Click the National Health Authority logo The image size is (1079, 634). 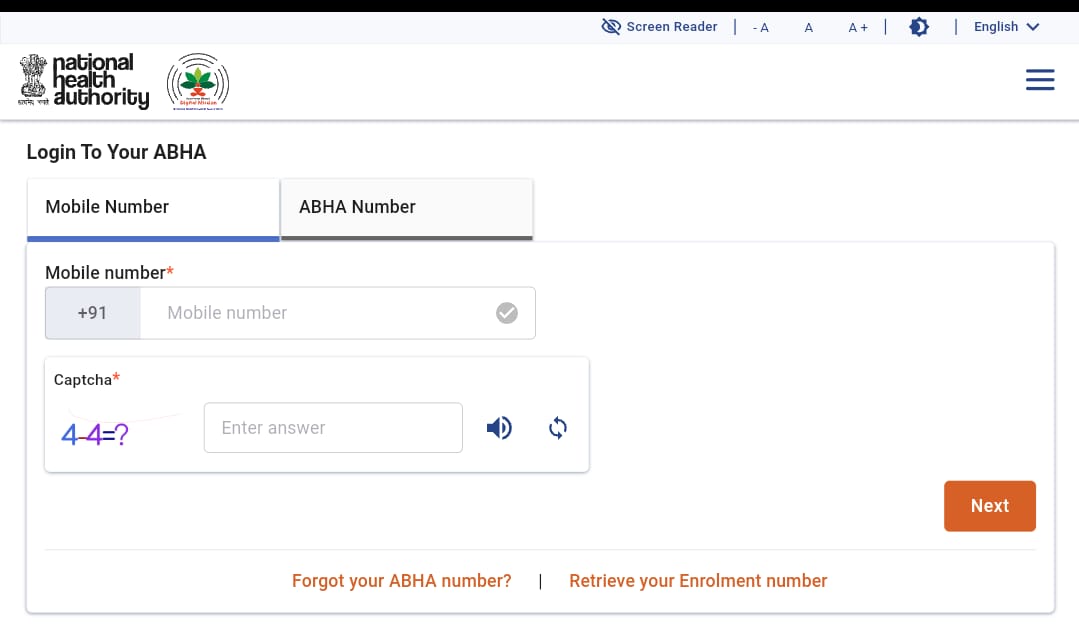(x=84, y=81)
